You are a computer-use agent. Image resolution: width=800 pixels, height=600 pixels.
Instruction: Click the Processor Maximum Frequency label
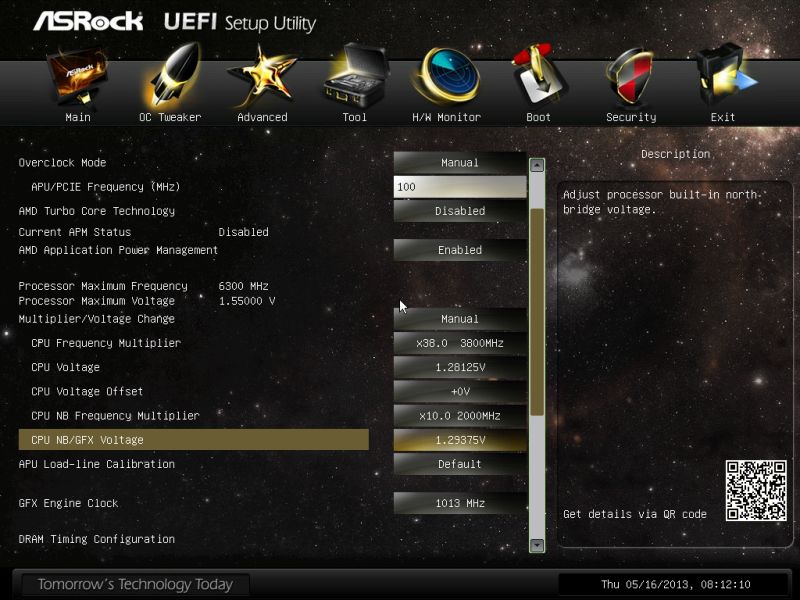pyautogui.click(x=103, y=286)
